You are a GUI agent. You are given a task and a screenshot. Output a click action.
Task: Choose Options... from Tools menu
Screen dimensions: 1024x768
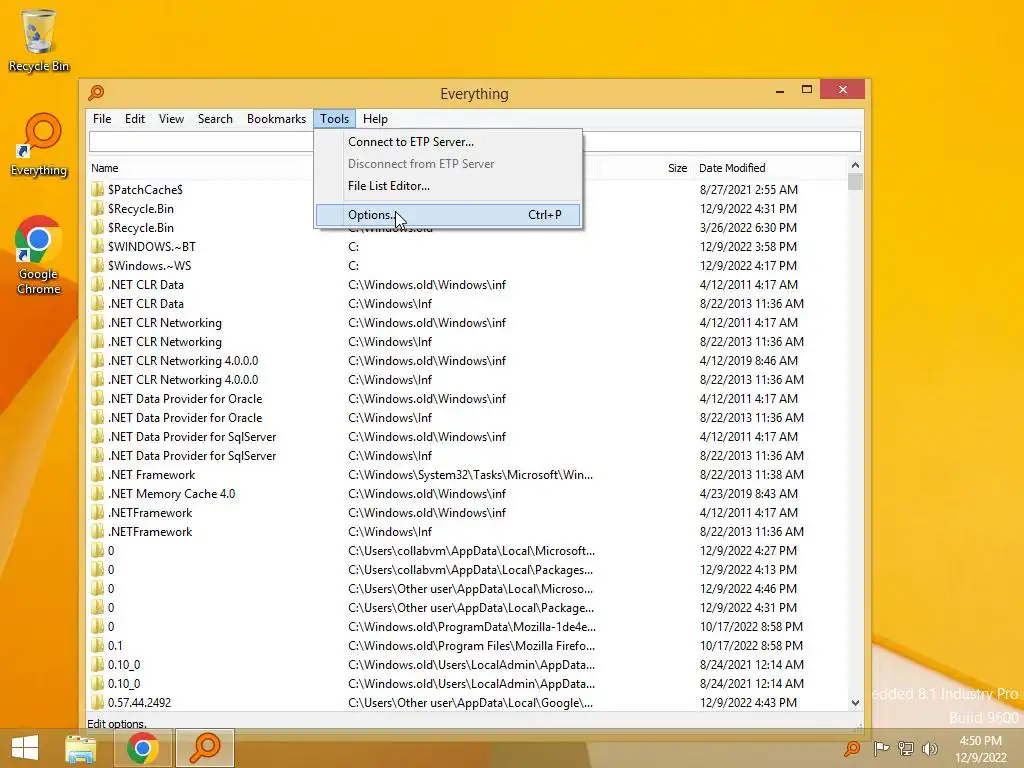point(448,215)
